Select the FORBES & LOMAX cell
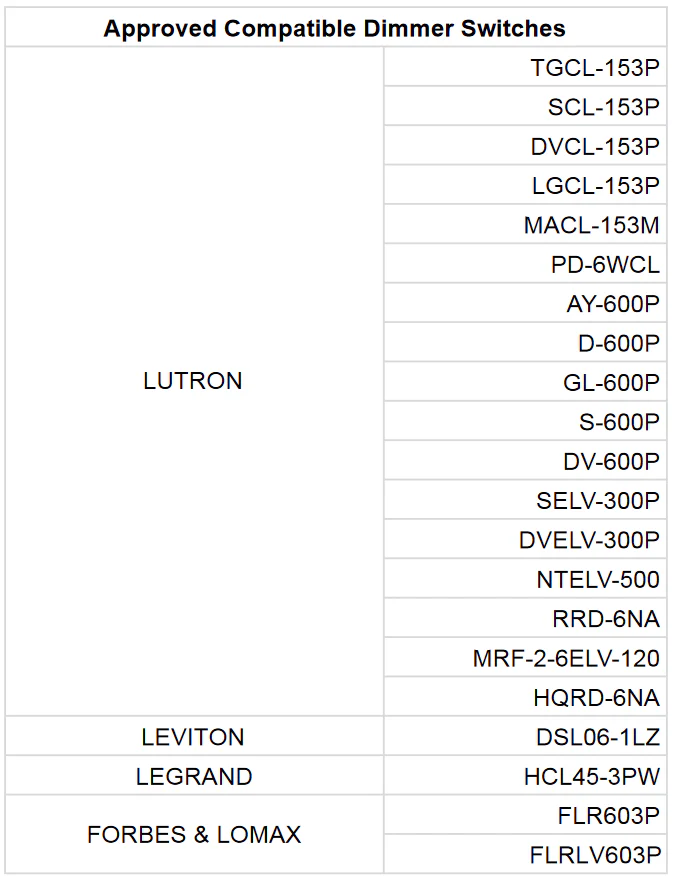 (x=193, y=835)
